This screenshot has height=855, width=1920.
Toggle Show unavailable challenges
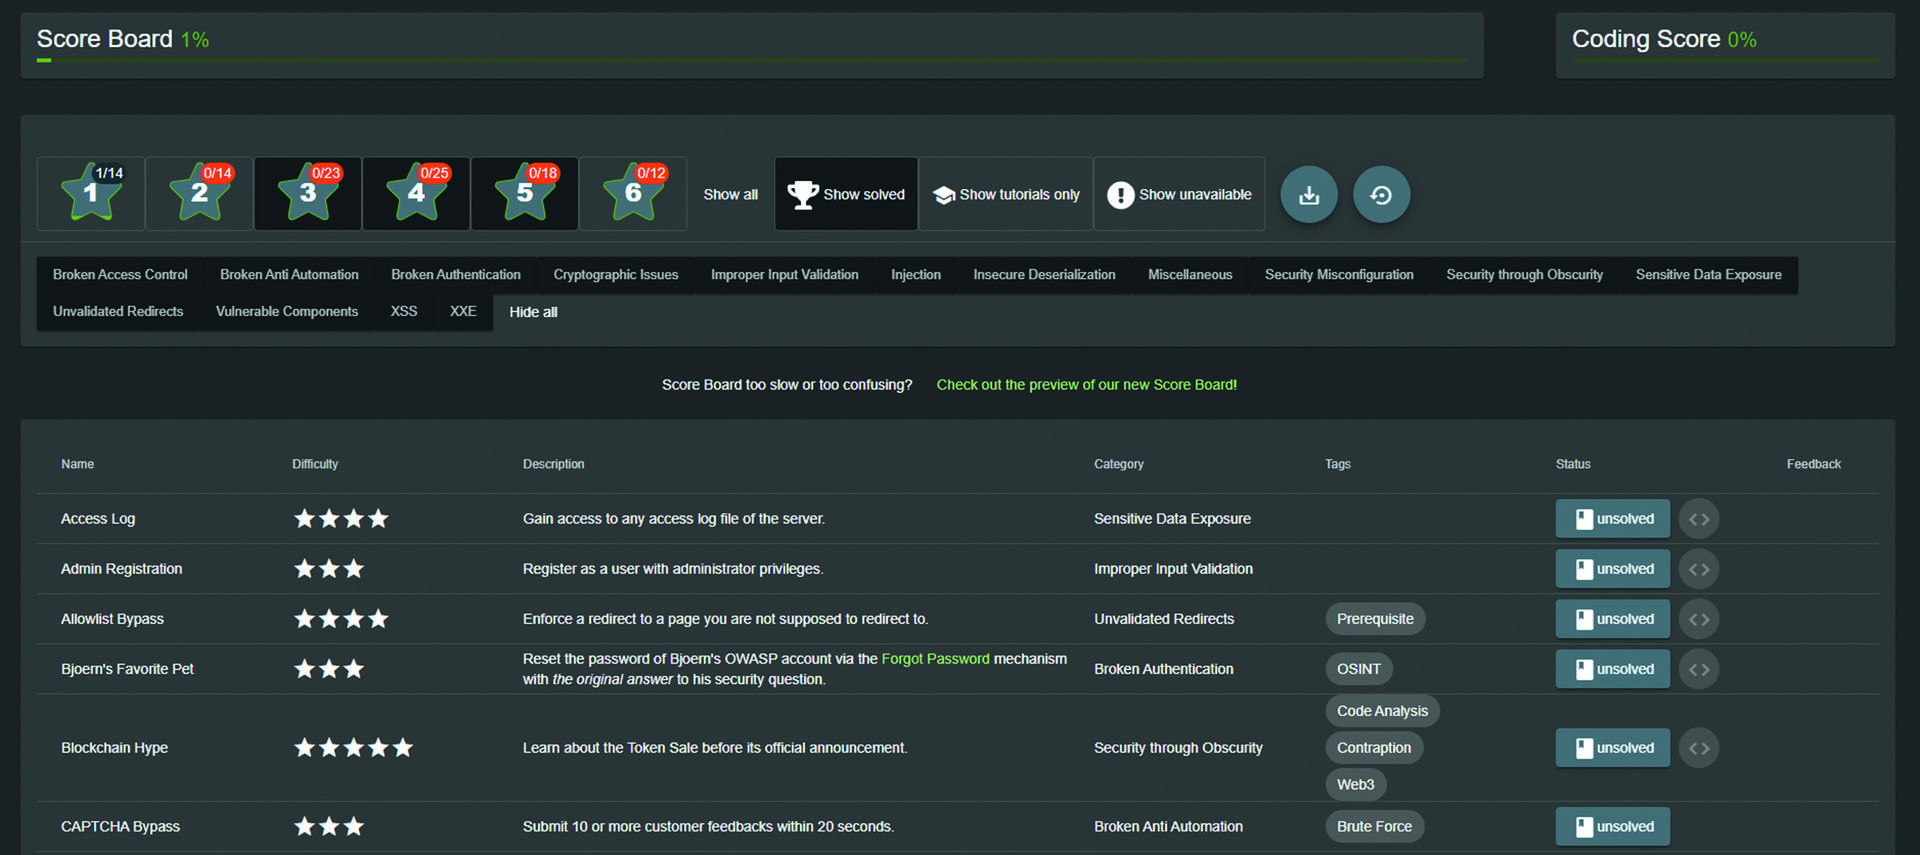click(x=1179, y=194)
